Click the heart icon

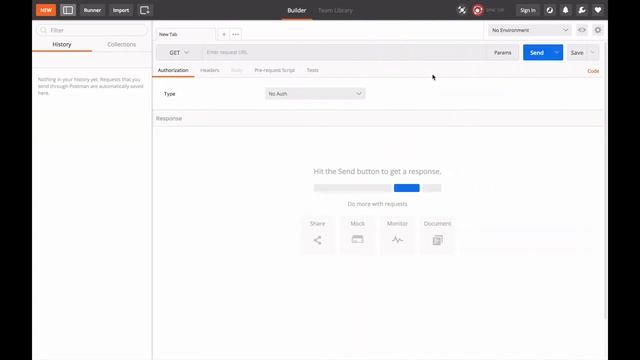tap(598, 10)
